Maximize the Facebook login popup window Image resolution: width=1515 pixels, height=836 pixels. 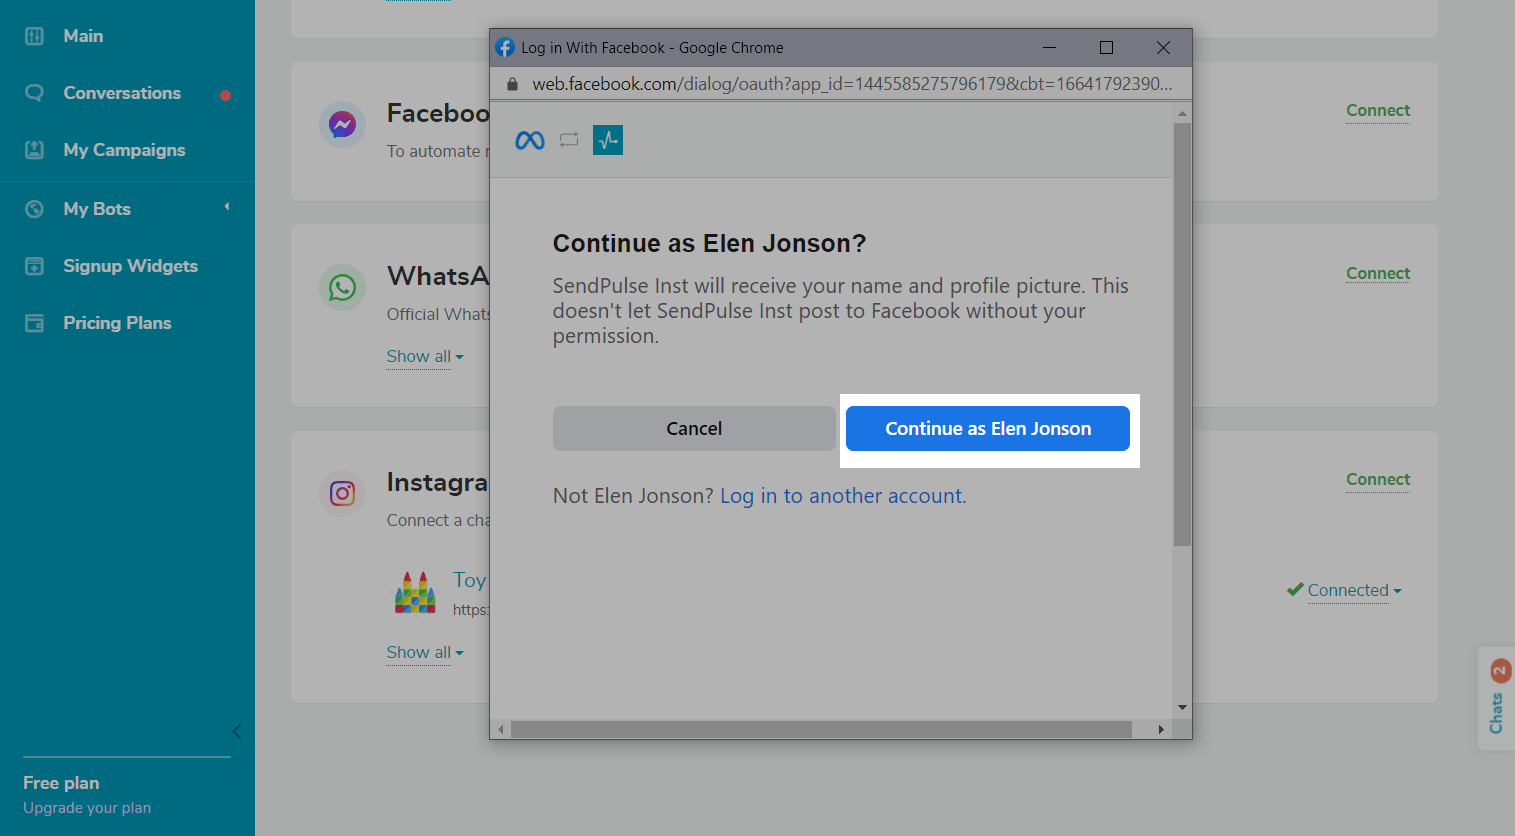[x=1106, y=48]
